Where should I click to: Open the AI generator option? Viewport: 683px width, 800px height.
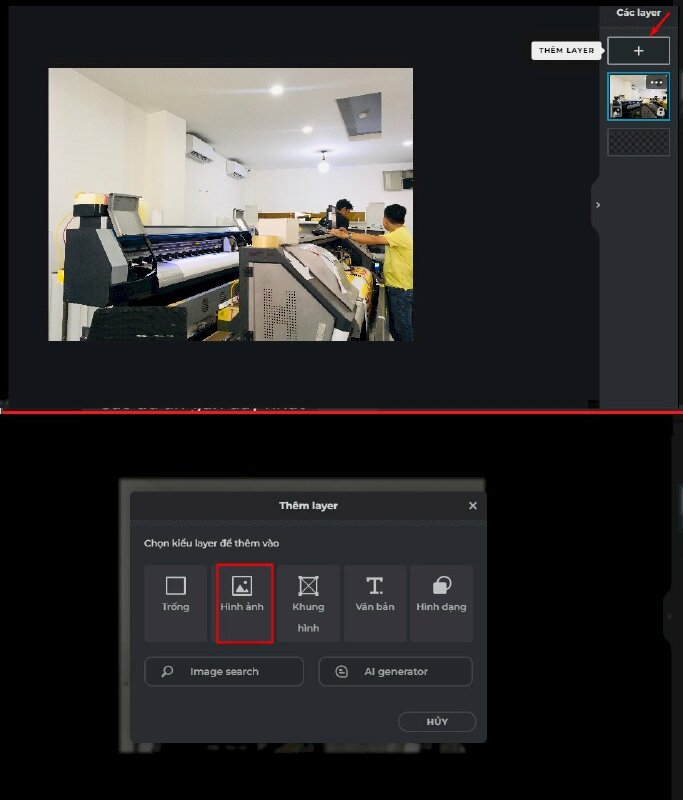(x=395, y=672)
